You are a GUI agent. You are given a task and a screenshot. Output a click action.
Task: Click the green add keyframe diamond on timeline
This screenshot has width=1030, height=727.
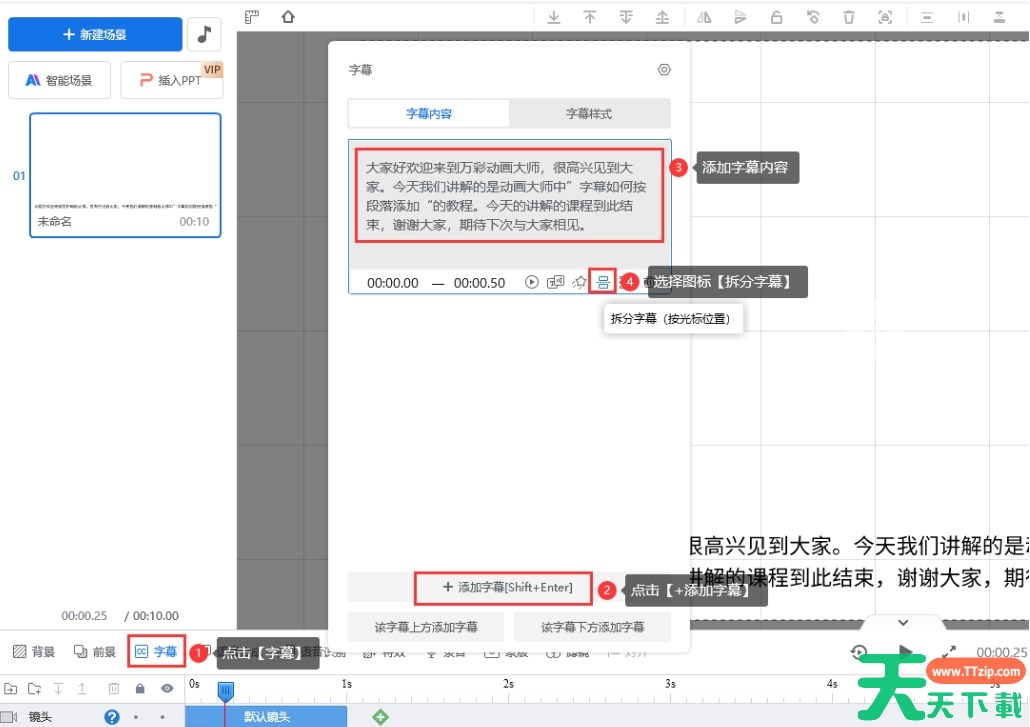click(380, 716)
